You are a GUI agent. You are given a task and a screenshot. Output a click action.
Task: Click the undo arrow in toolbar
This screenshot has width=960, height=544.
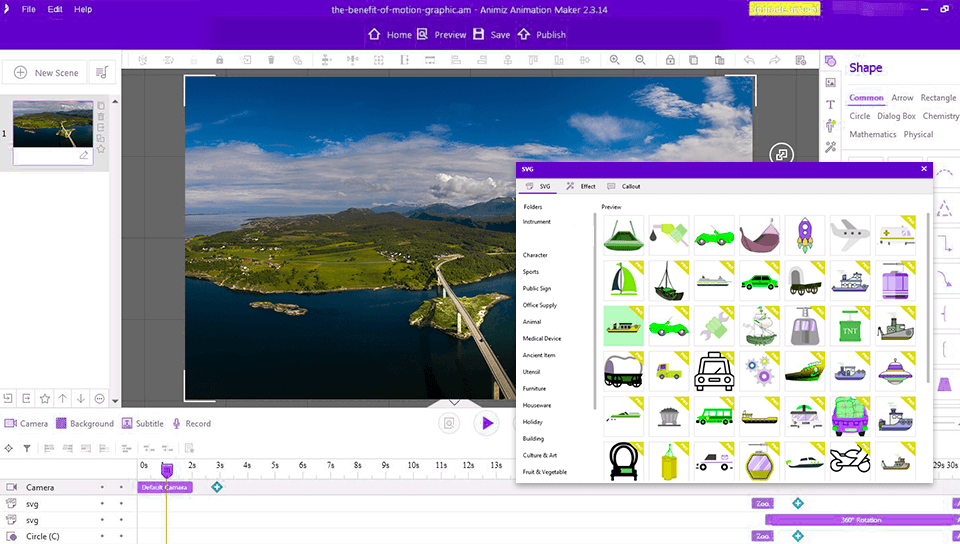point(749,60)
